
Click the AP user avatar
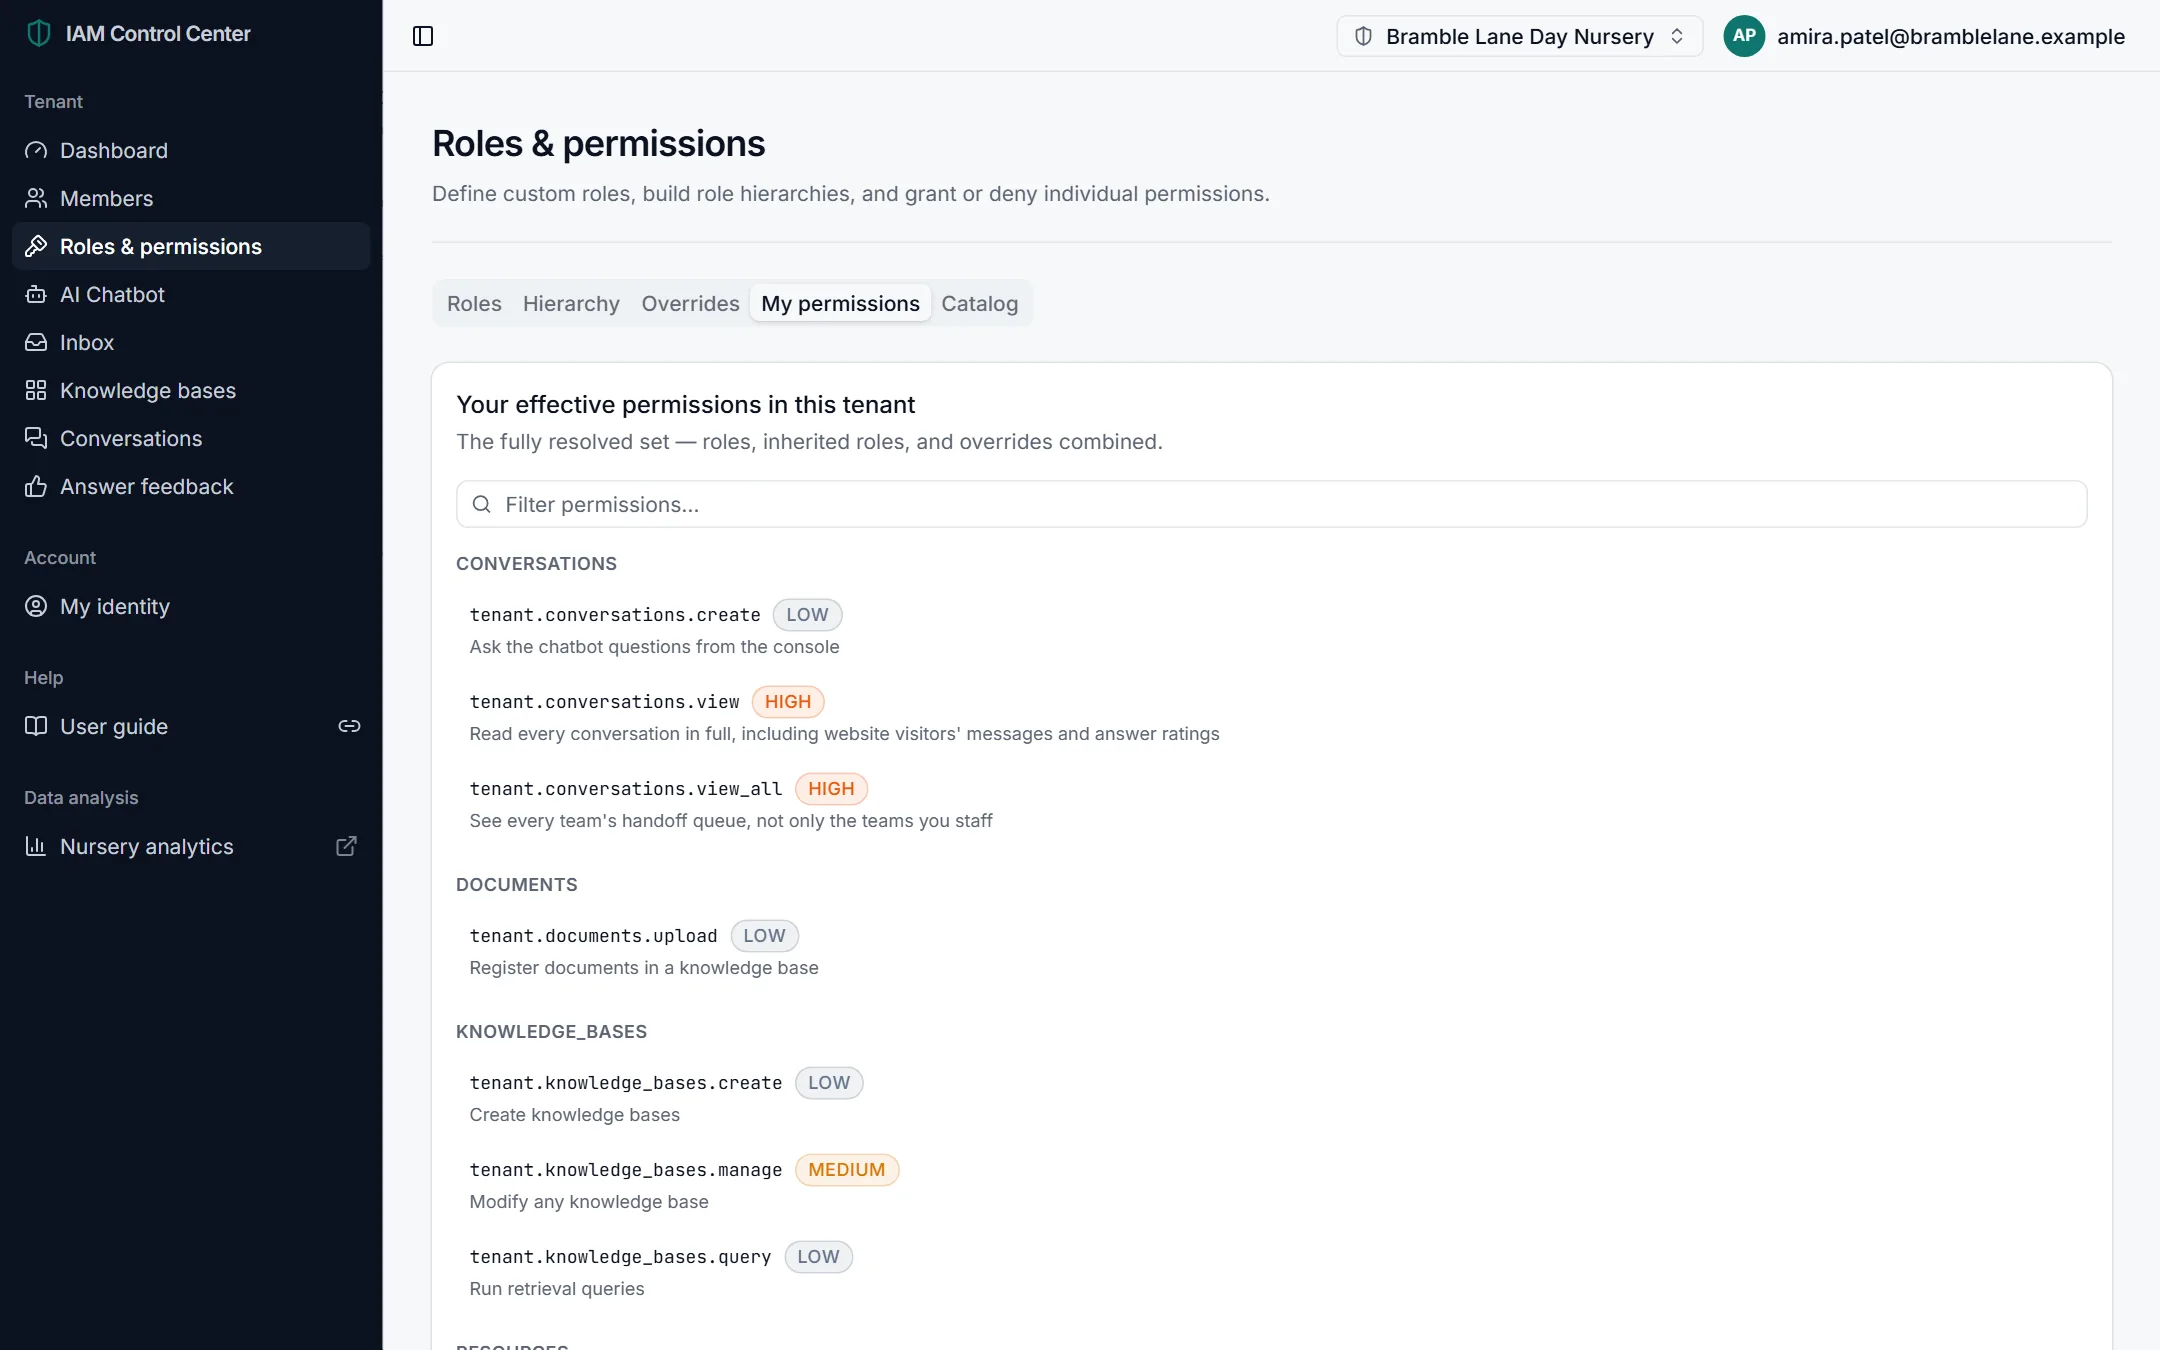point(1744,36)
